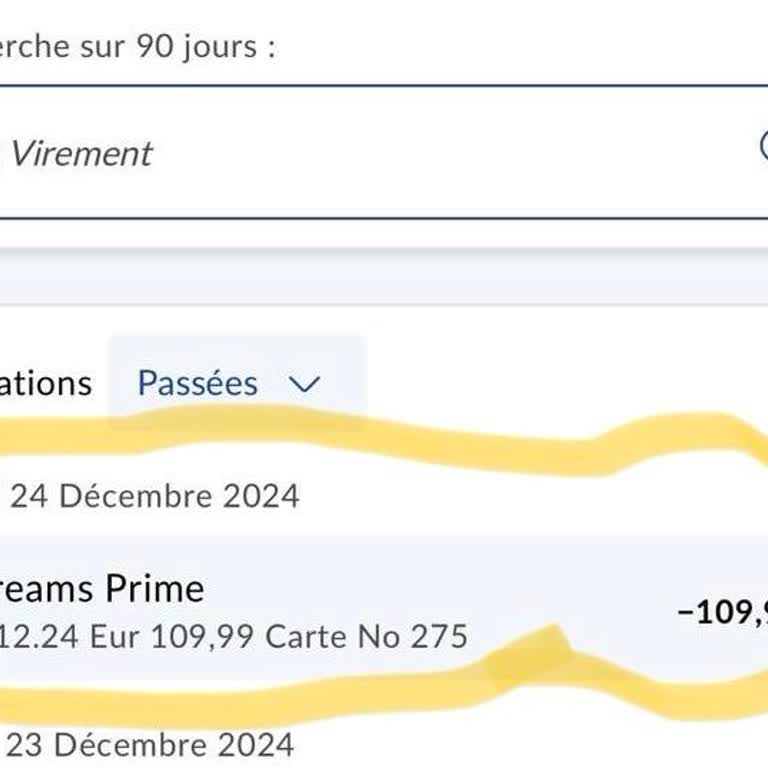
Task: Click the gray band below the search box
Action: (384, 276)
